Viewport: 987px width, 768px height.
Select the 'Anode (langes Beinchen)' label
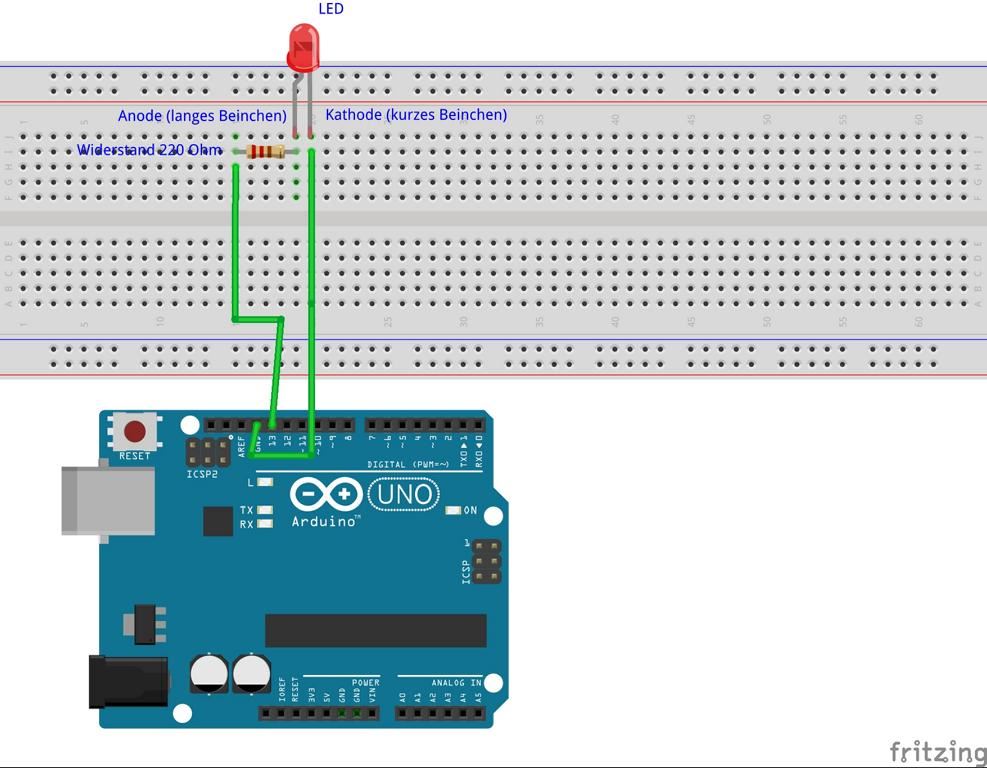[x=202, y=116]
